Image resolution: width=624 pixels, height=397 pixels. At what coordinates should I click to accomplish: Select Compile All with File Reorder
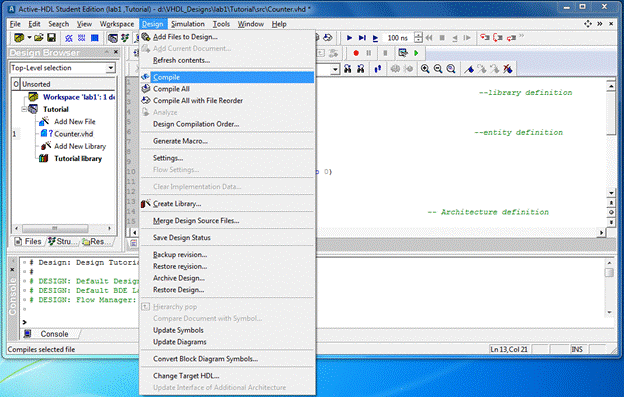[227, 101]
